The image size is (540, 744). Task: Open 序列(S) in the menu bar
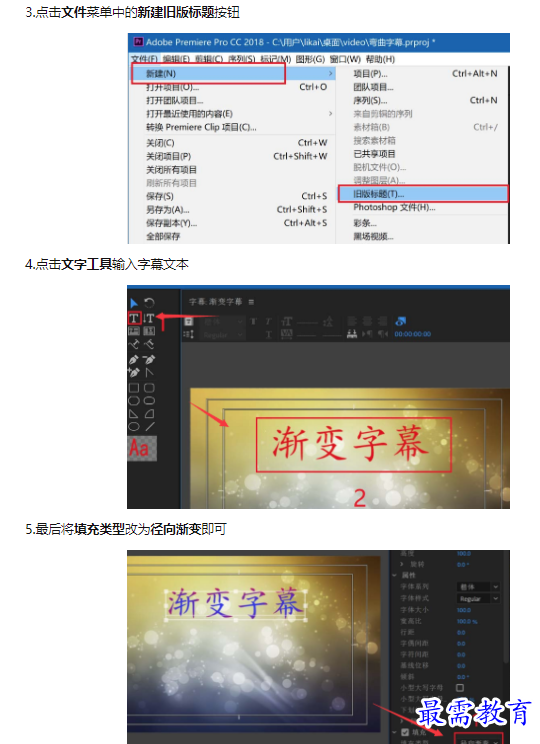(x=241, y=59)
